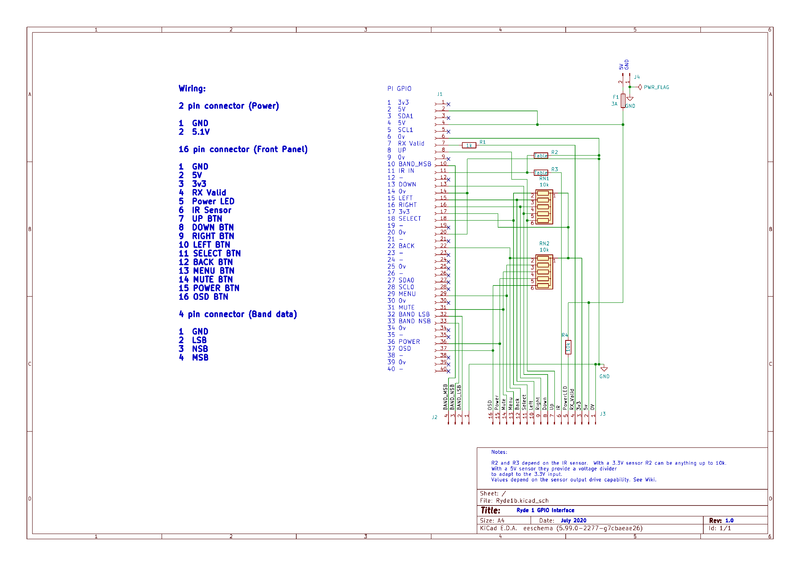Click resistor R2 symbol

coord(540,156)
